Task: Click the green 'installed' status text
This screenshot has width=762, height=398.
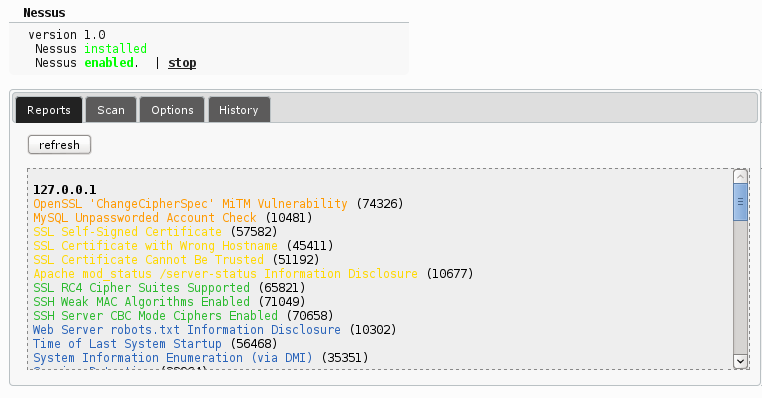Action: [x=116, y=49]
